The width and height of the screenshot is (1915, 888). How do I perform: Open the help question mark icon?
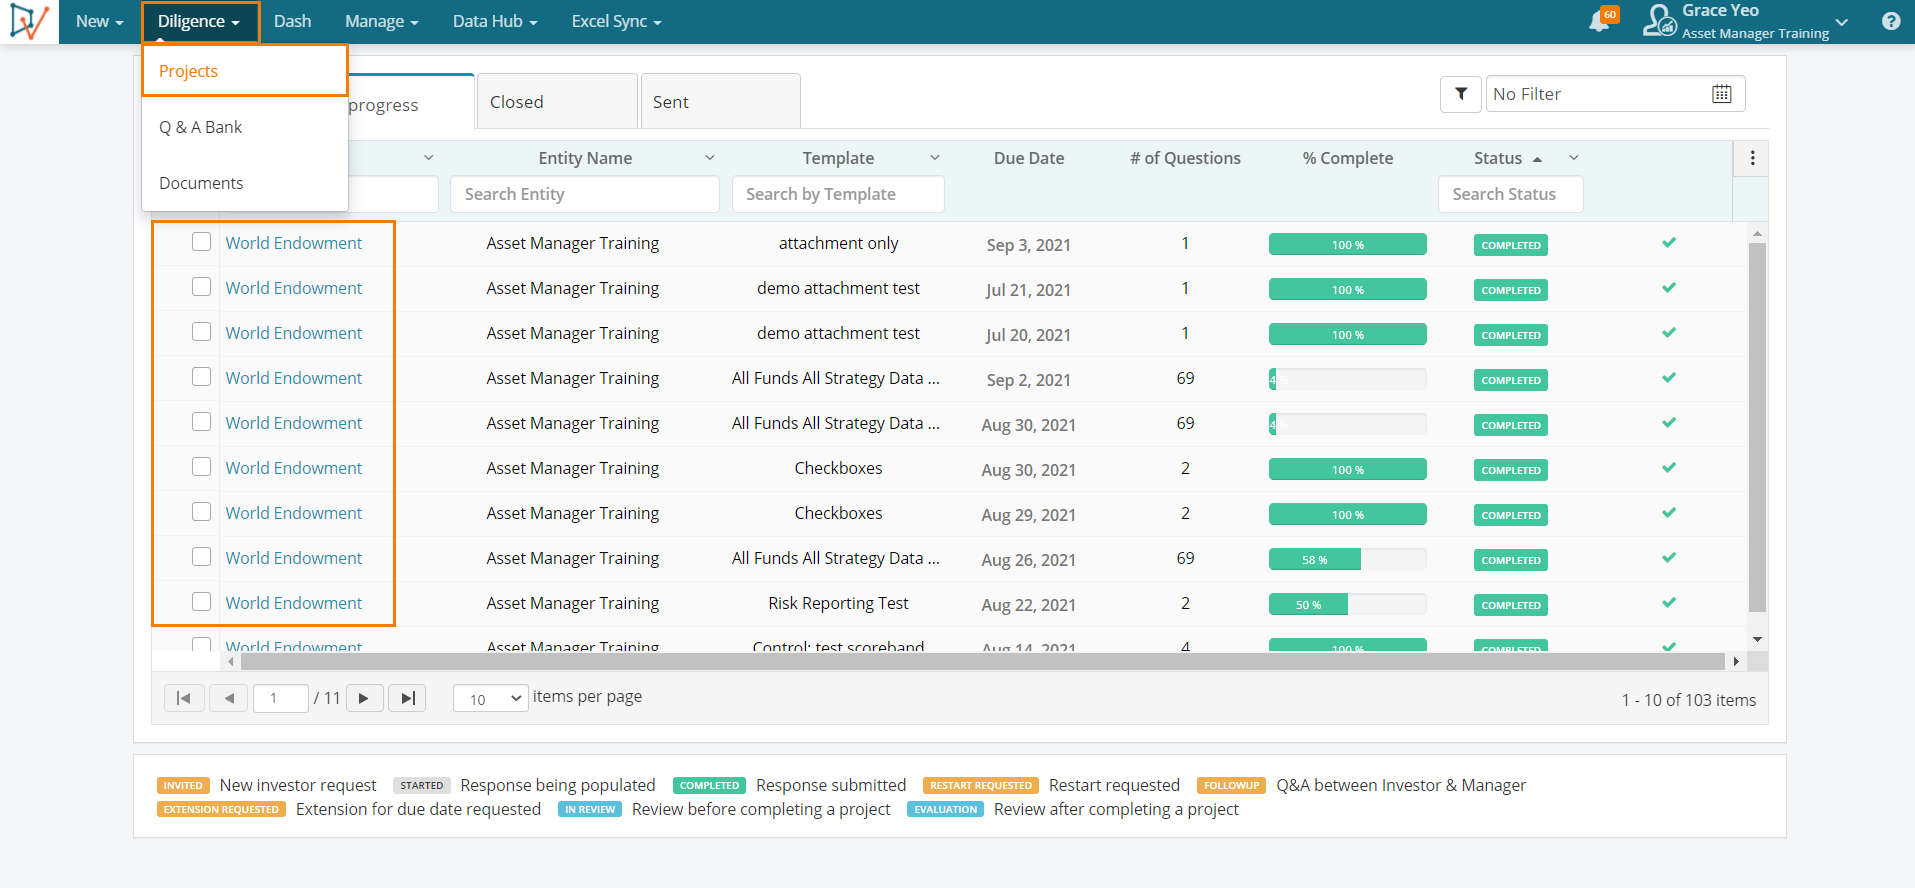(1890, 21)
